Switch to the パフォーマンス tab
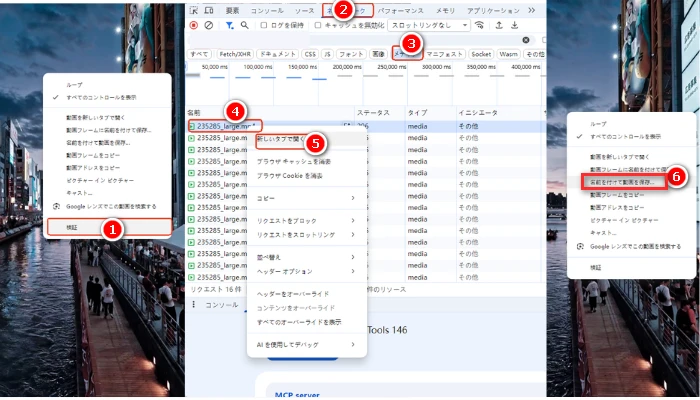This screenshot has width=700, height=400. pyautogui.click(x=400, y=11)
